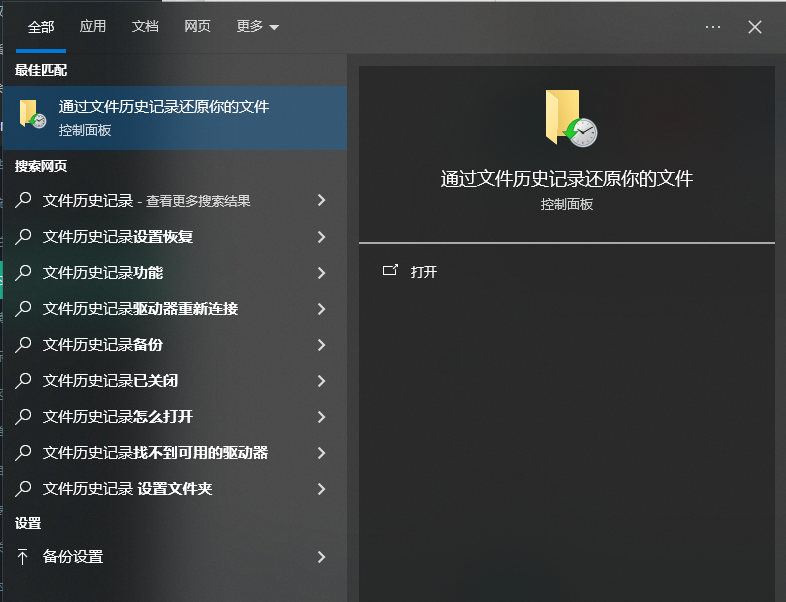Viewport: 786px width, 602px height.
Task: Expand arrow for 文件历史记录功能
Action: 321,273
